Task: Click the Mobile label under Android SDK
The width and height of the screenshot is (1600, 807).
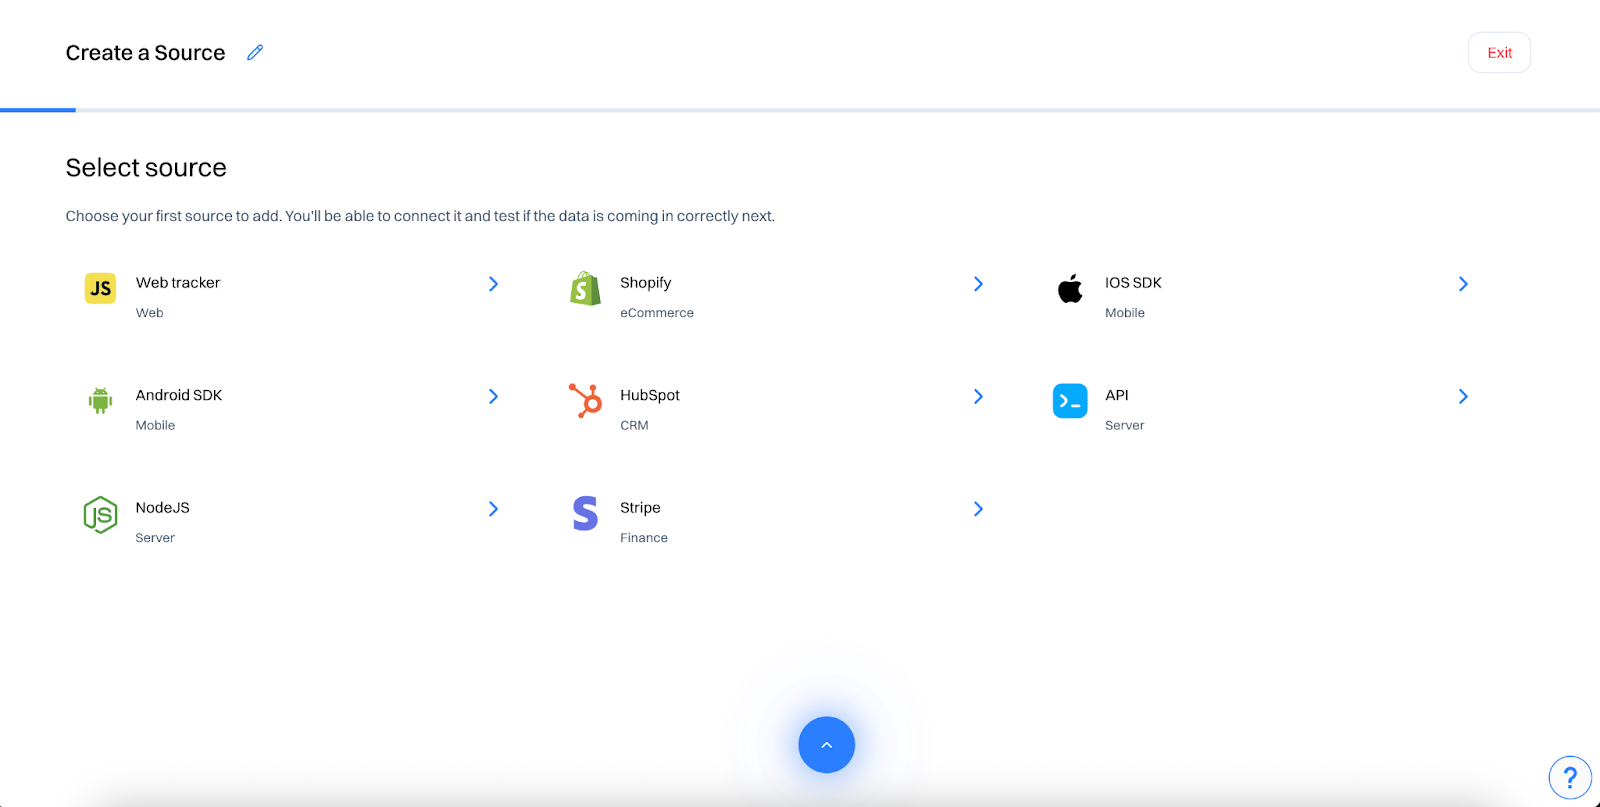Action: tap(156, 425)
